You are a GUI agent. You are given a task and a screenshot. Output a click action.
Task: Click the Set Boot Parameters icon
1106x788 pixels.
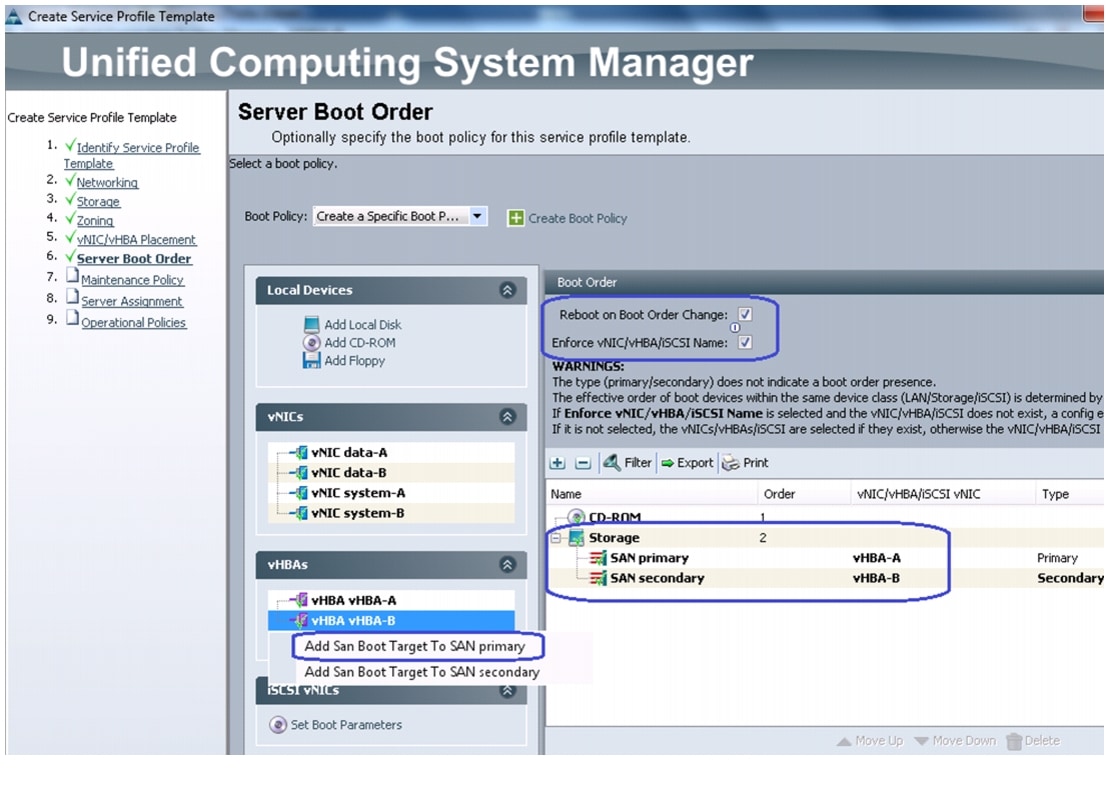point(278,725)
